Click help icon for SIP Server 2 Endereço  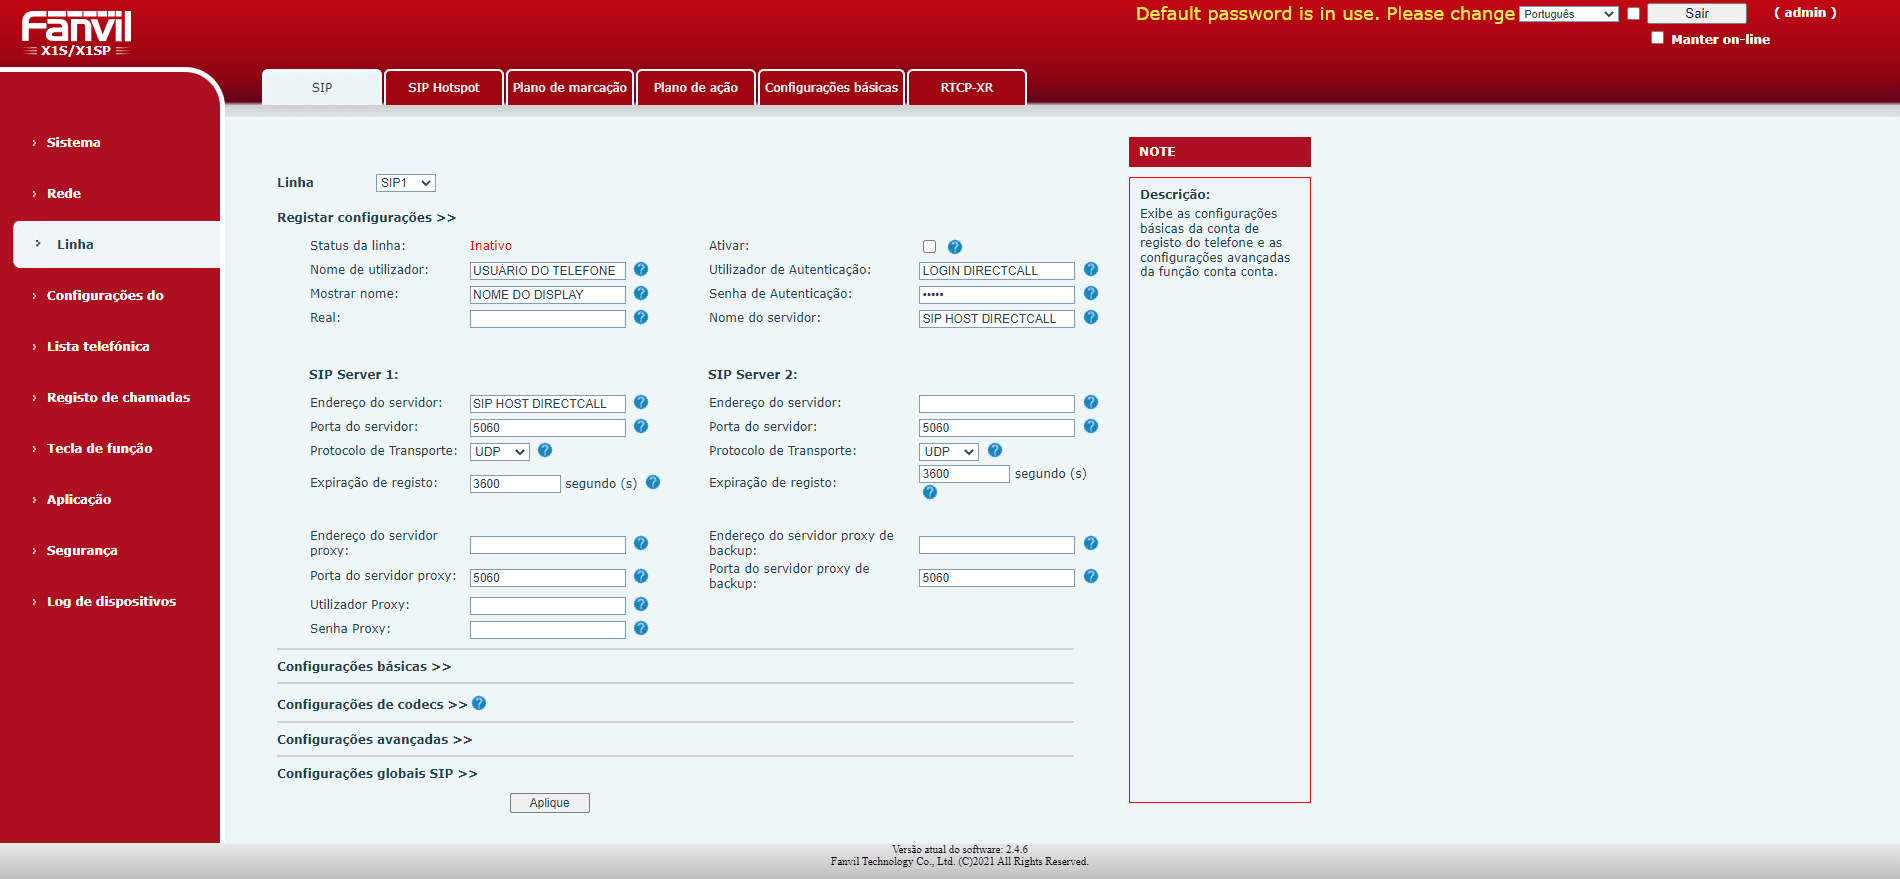(x=1091, y=403)
